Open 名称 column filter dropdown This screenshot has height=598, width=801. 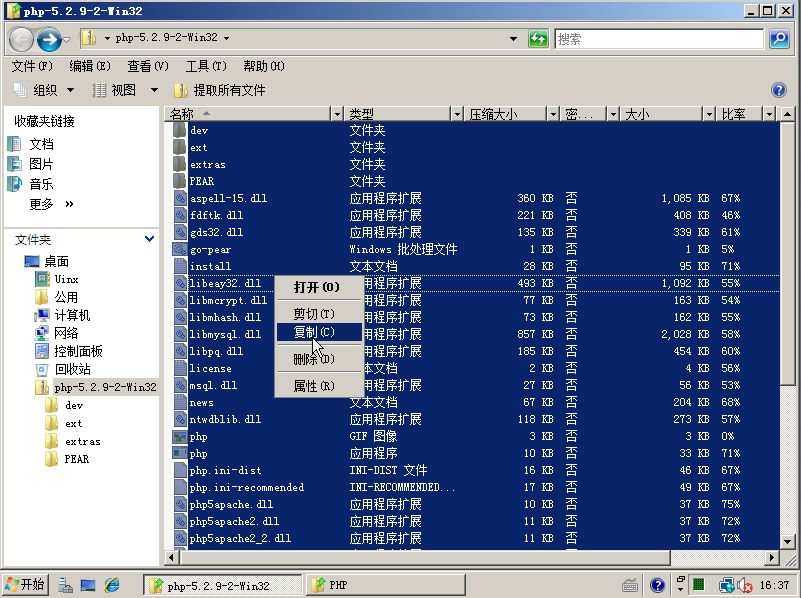point(337,114)
